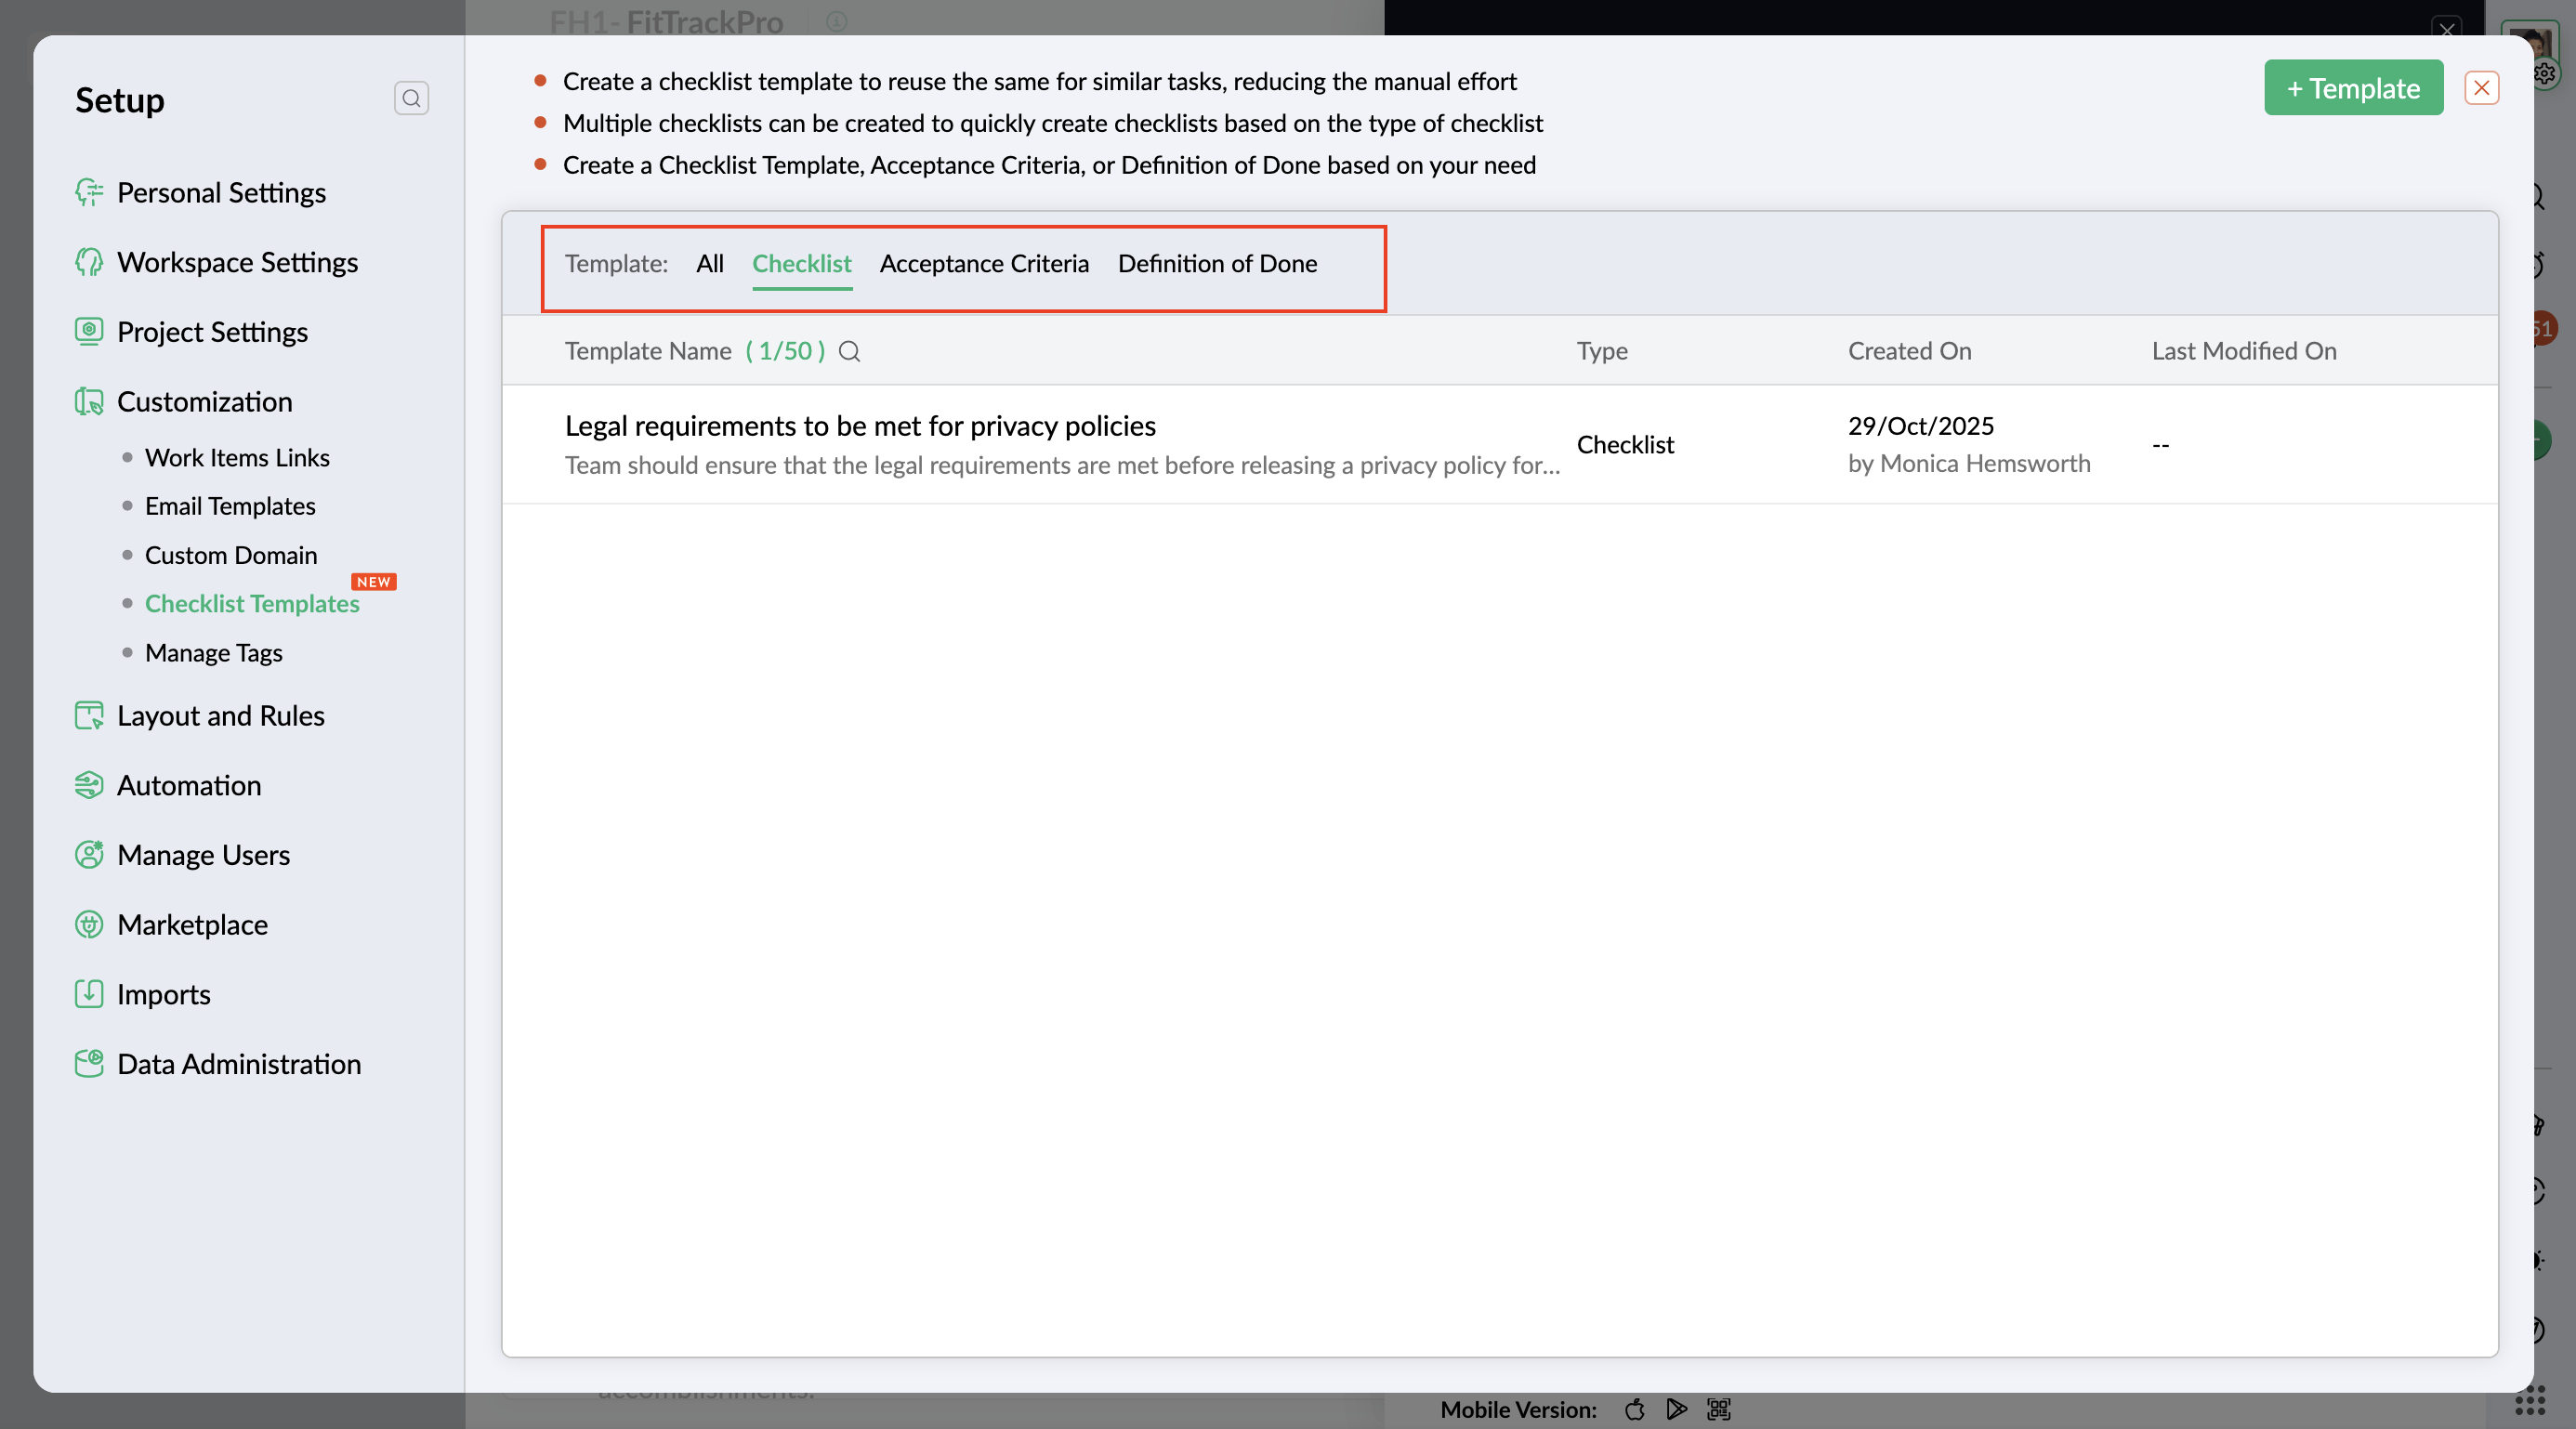Viewport: 2576px width, 1429px height.
Task: Open Personal Settings icon in sidebar
Action: pyautogui.click(x=89, y=192)
